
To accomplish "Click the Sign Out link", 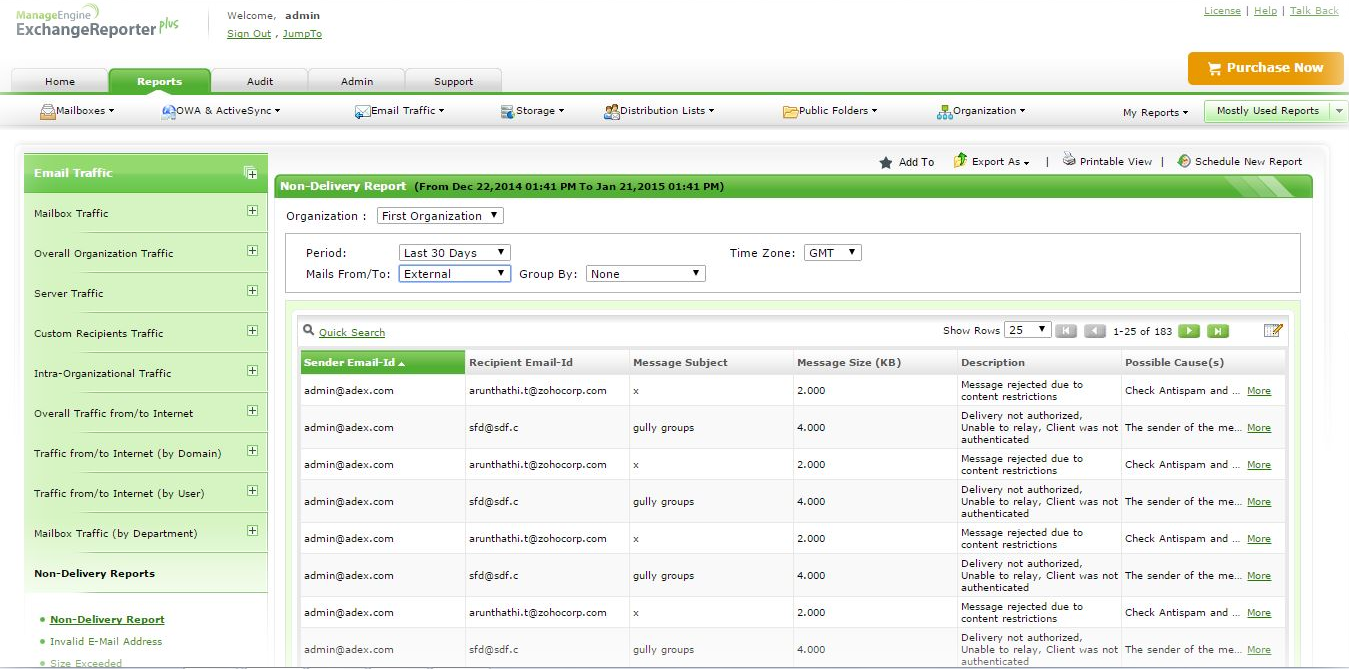I will (x=249, y=34).
